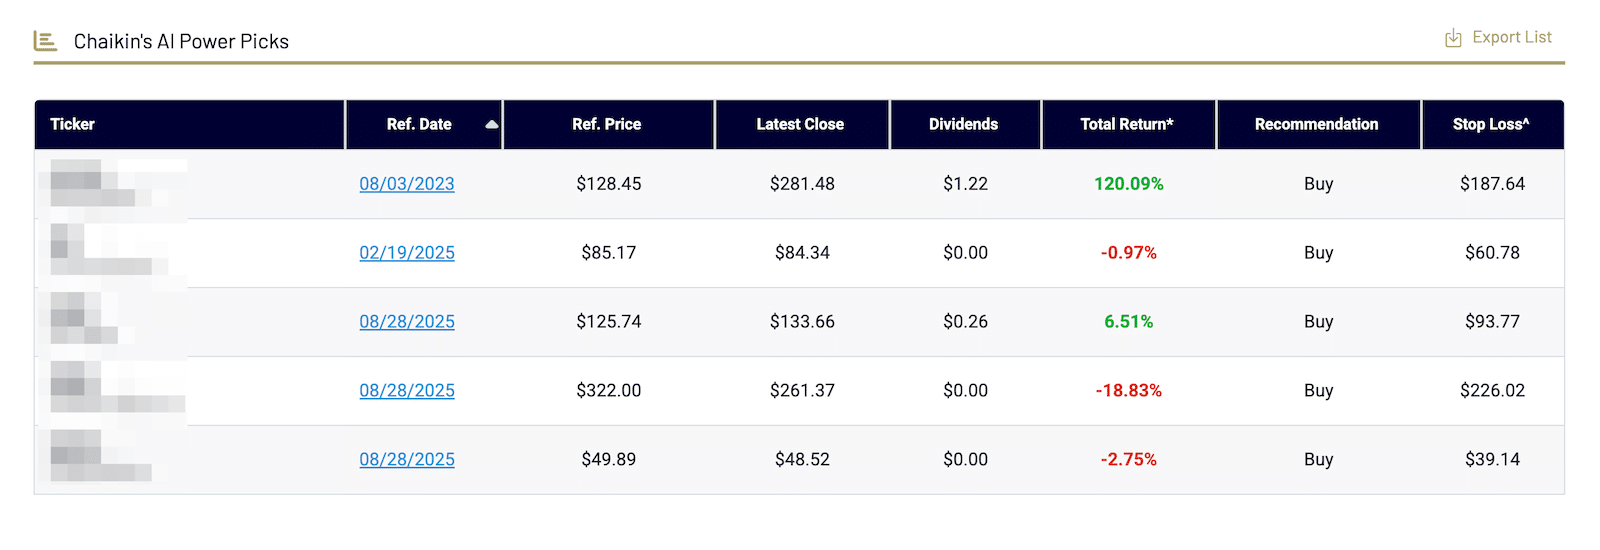Click the Dividends column header
The width and height of the screenshot is (1600, 550).
coord(963,124)
